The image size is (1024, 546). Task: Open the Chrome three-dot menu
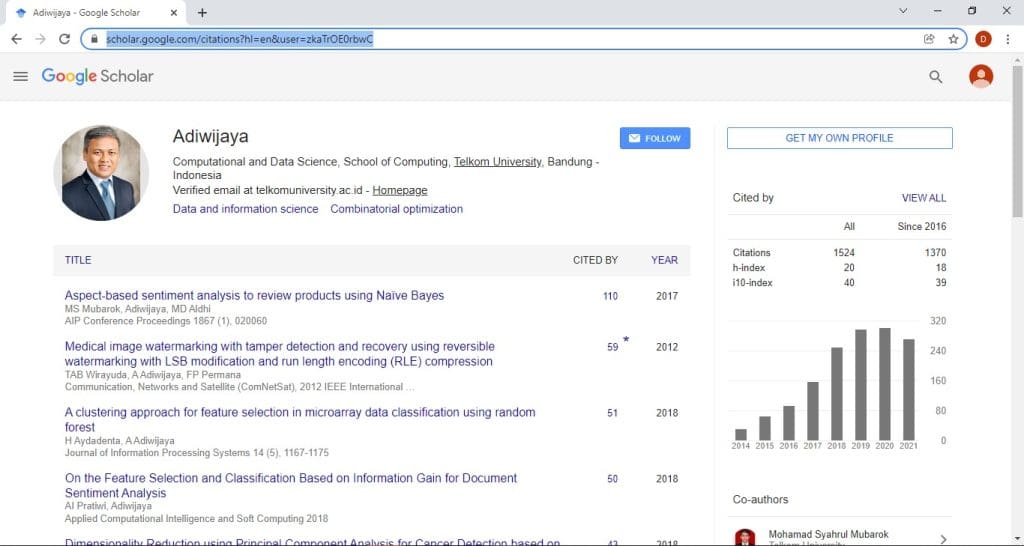[x=1007, y=39]
